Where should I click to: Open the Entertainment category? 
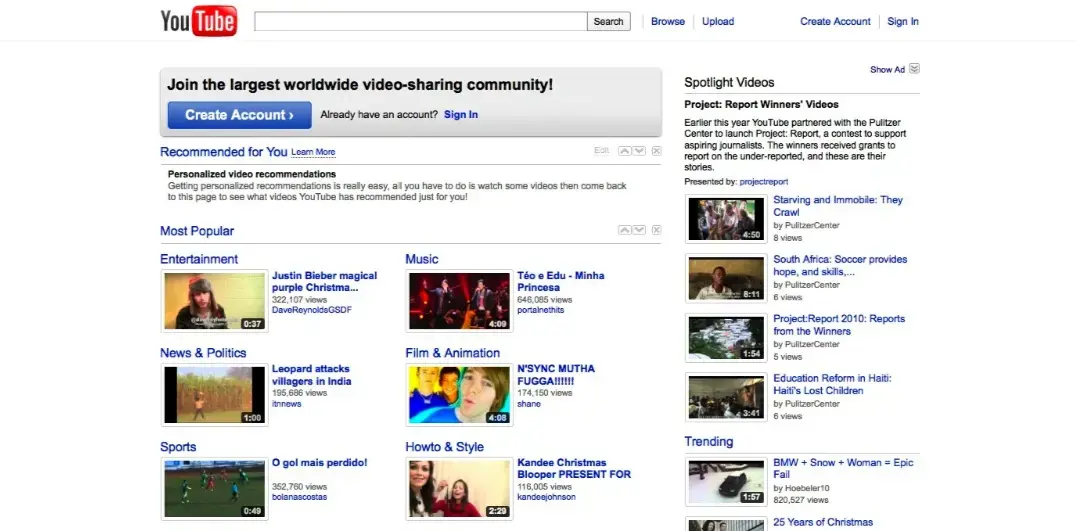coord(199,259)
